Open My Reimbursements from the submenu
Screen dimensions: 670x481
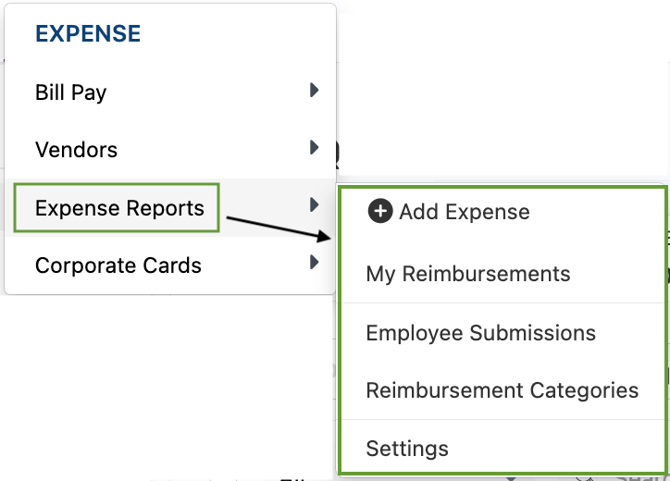(468, 274)
